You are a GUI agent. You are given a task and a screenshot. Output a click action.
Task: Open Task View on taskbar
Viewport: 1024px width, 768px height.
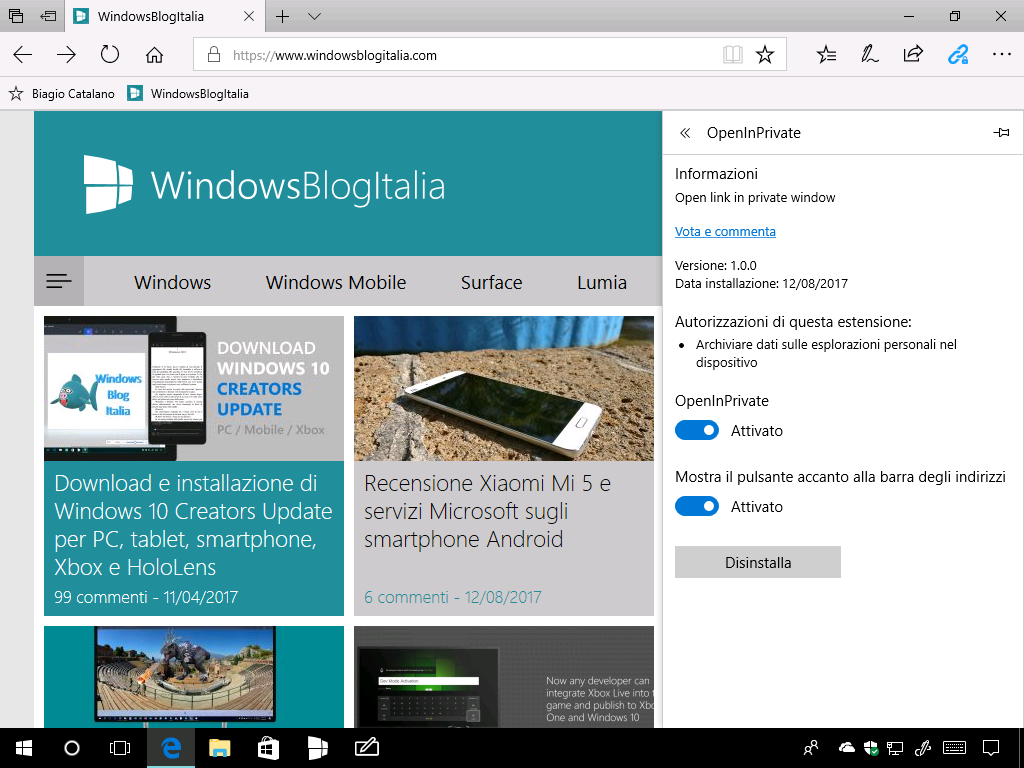click(120, 748)
